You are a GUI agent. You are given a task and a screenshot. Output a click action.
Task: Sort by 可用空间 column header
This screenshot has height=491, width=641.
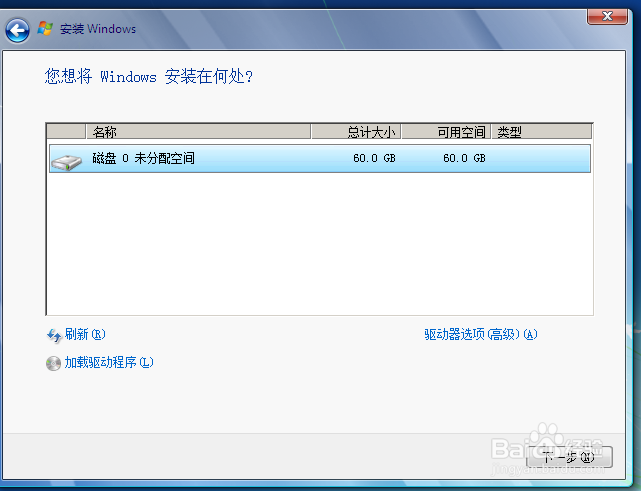pyautogui.click(x=446, y=132)
